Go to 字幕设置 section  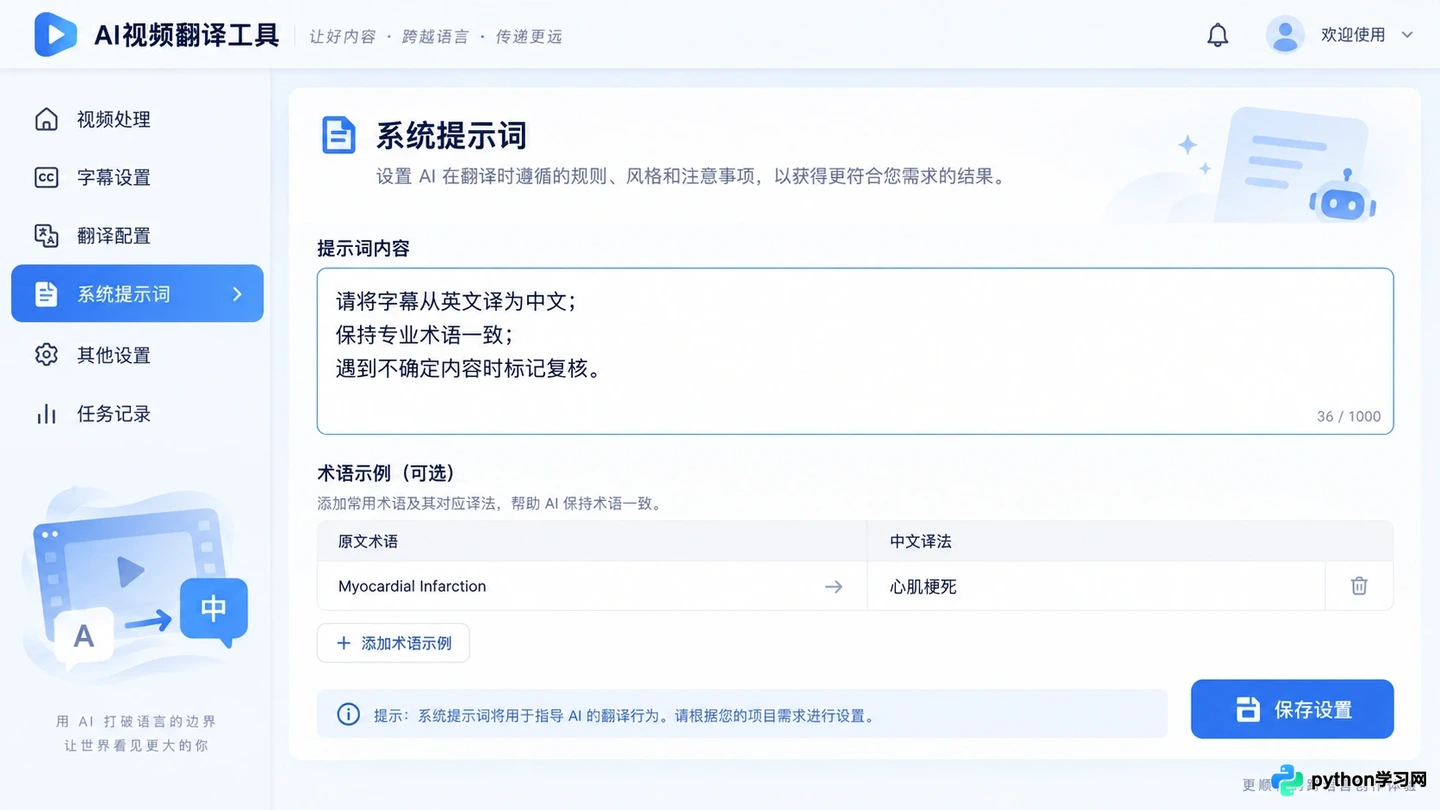coord(137,178)
